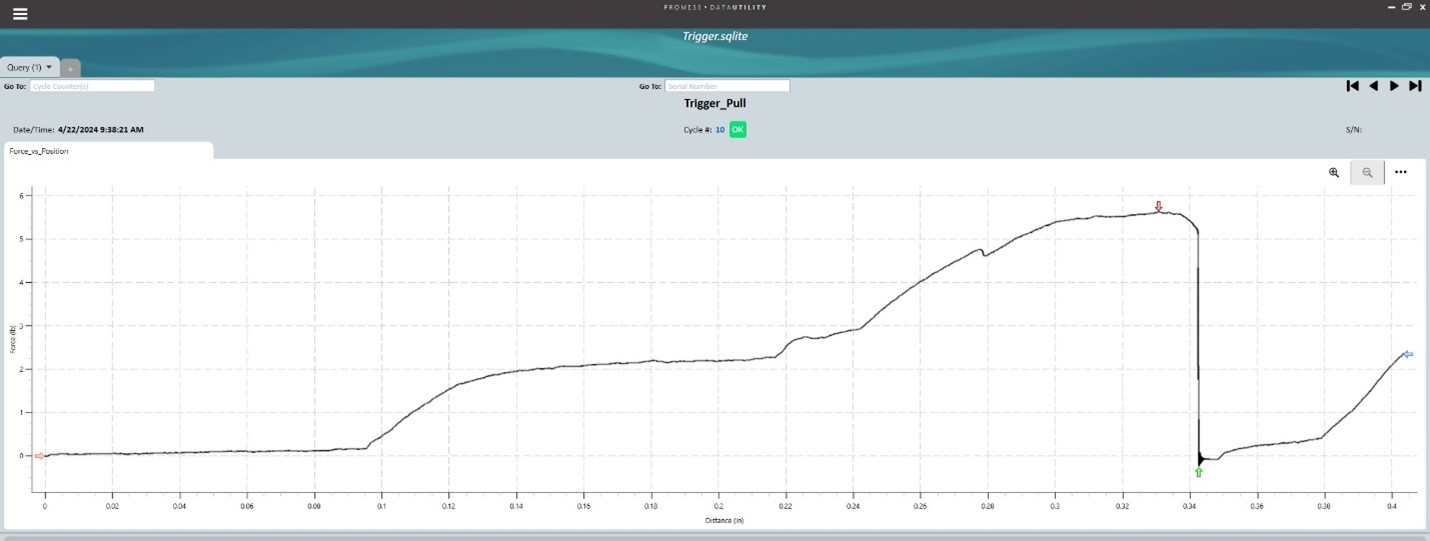Click the orange start marker at origin

[x=39, y=456]
